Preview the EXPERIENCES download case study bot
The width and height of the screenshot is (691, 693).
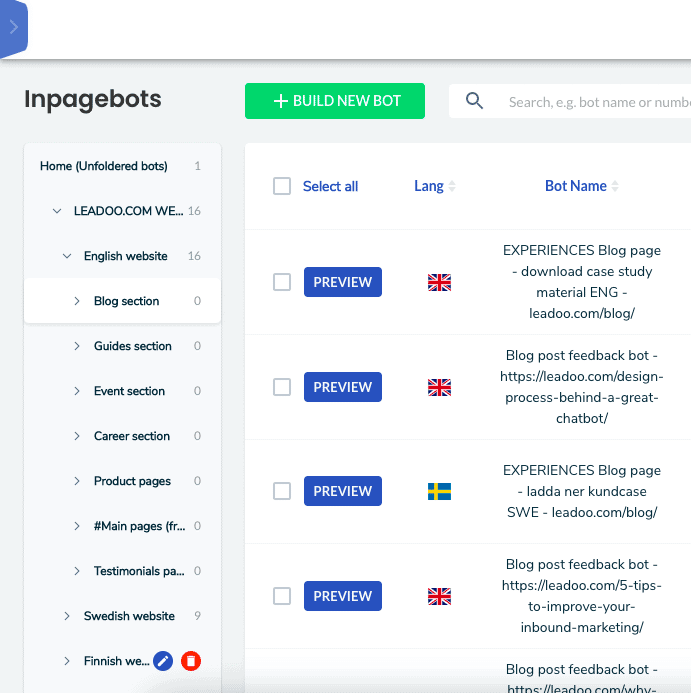pos(343,282)
